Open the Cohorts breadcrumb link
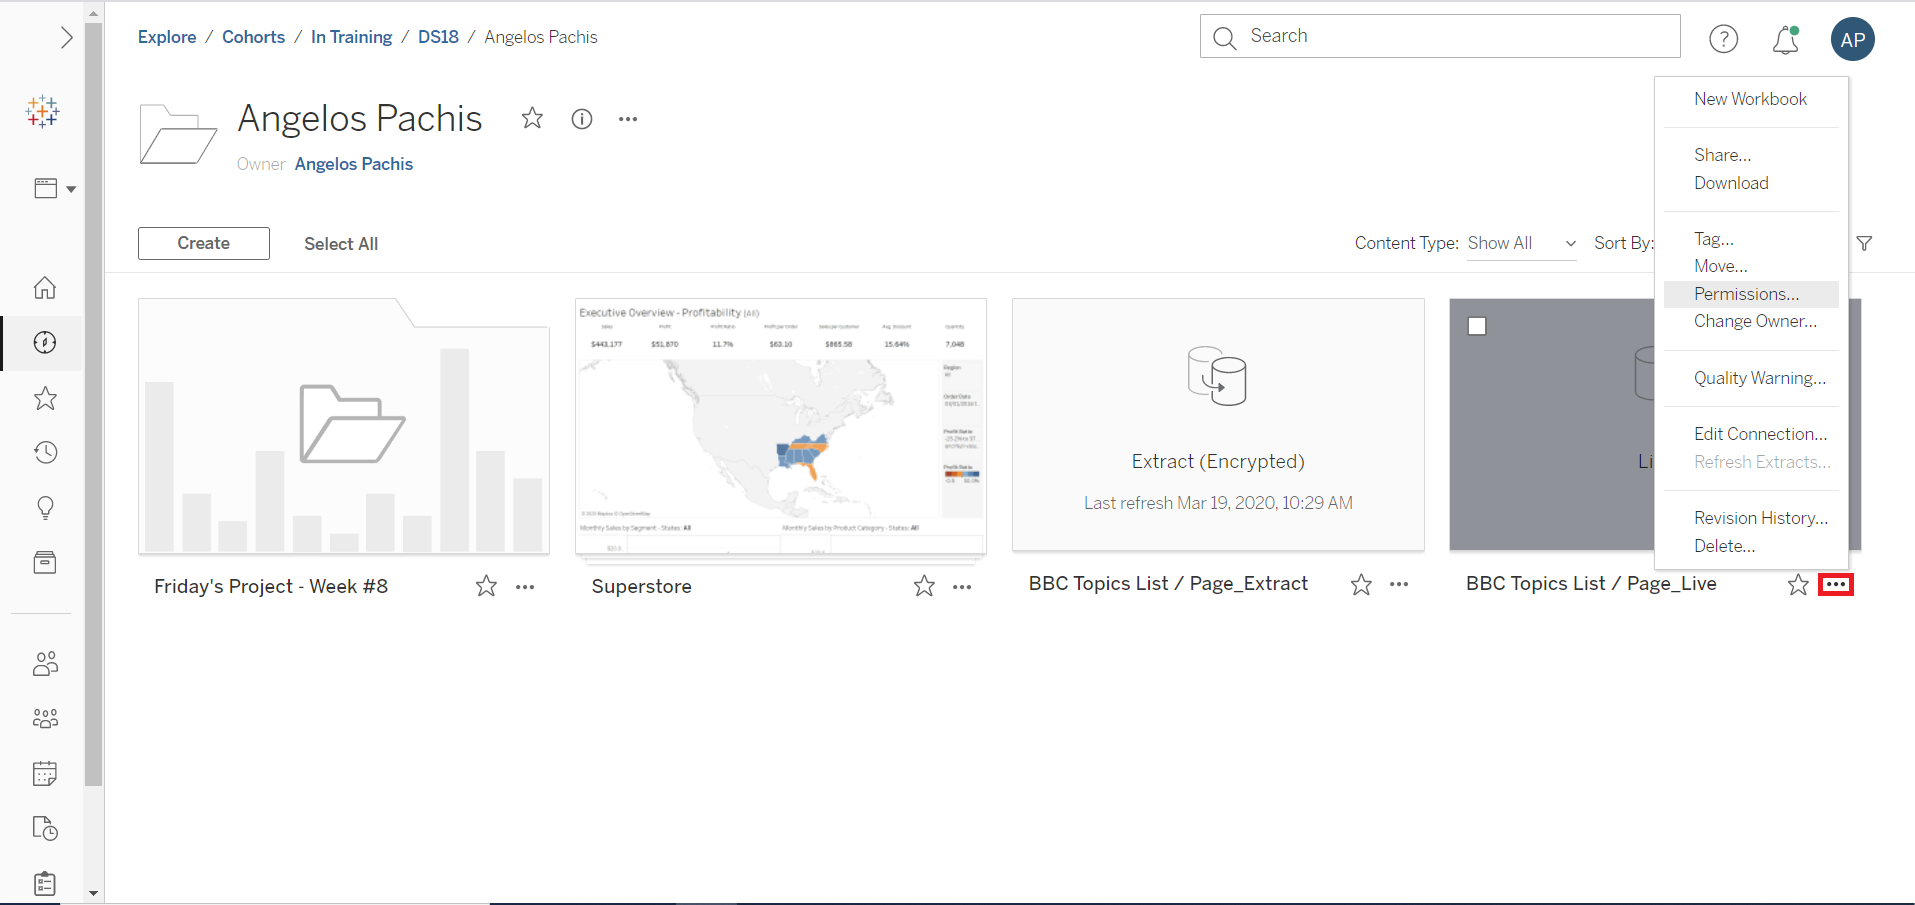Image resolution: width=1915 pixels, height=905 pixels. (253, 36)
